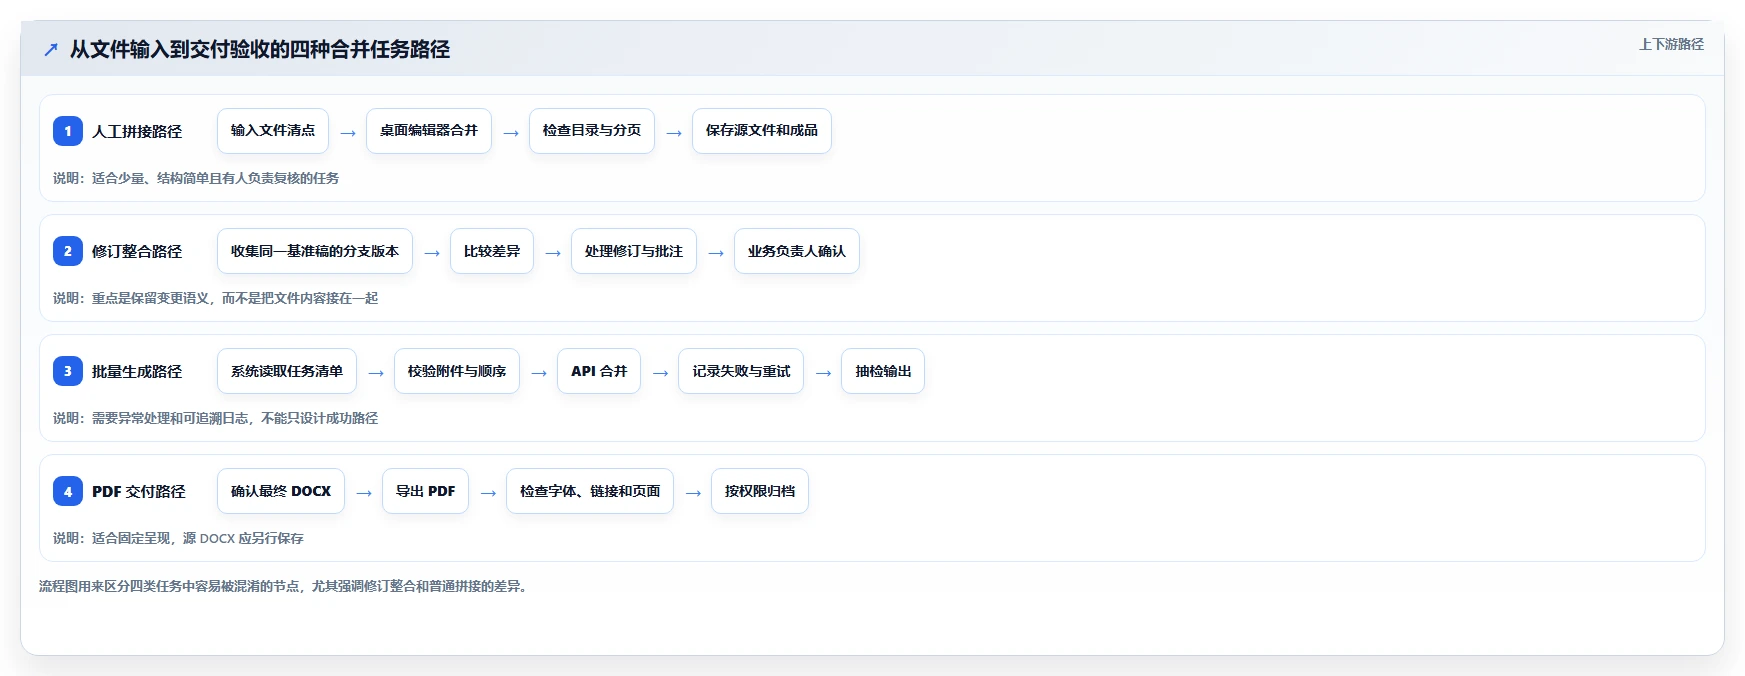
Task: Click the arrow before the 按权限归档 step
Action: (x=693, y=492)
